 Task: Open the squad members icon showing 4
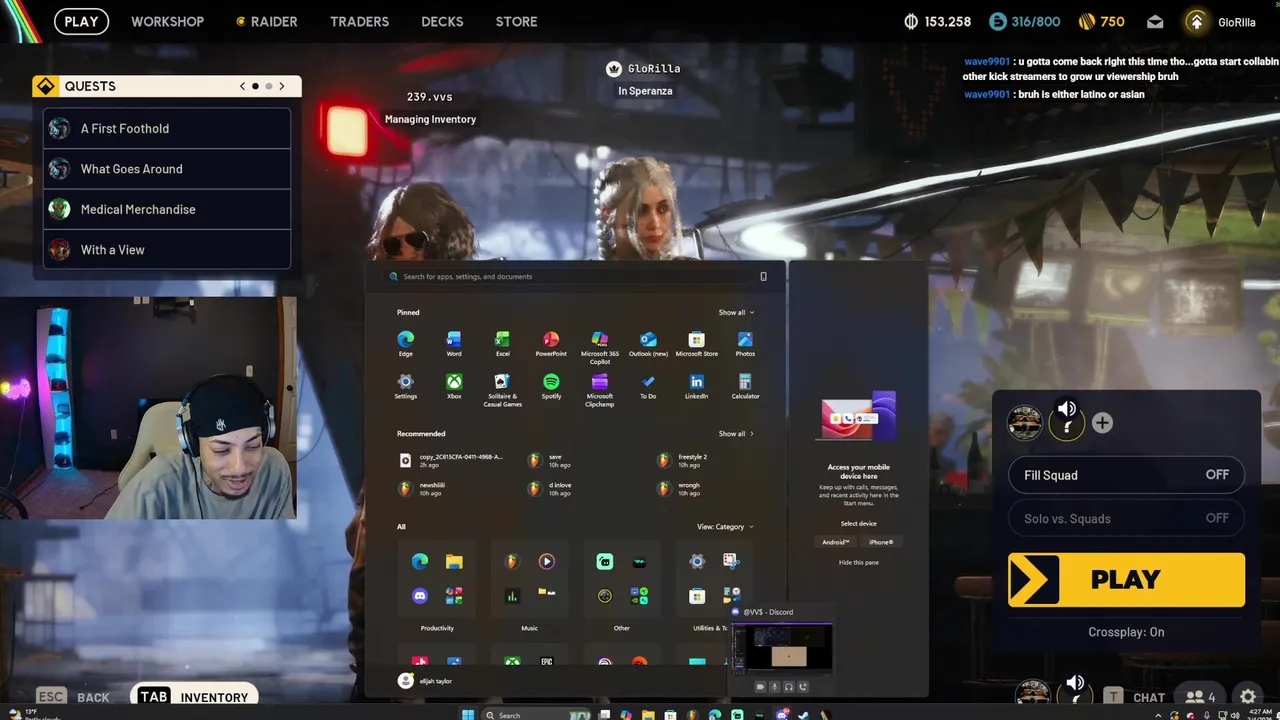(x=1200, y=697)
